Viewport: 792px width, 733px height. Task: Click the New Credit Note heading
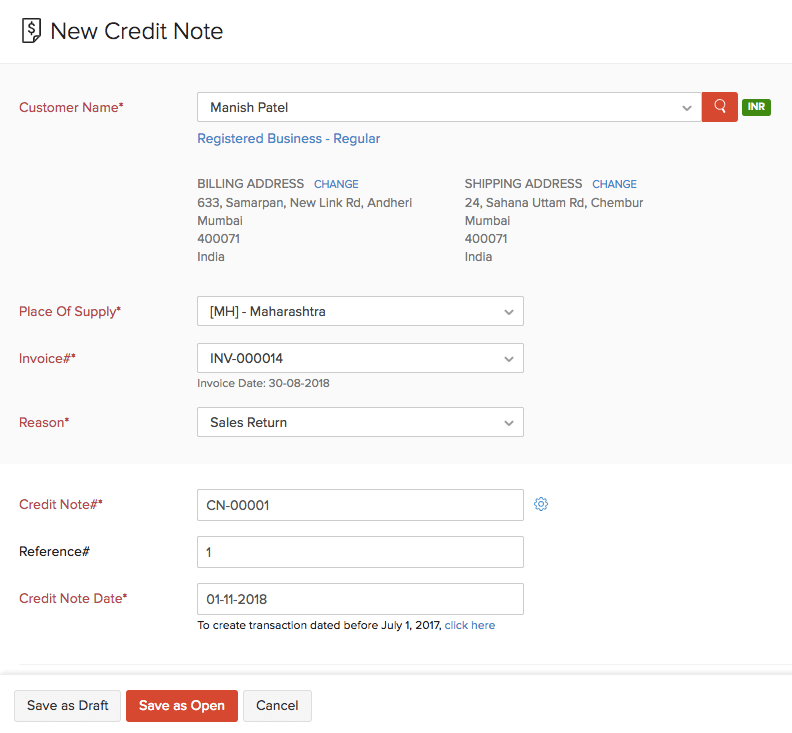(136, 31)
